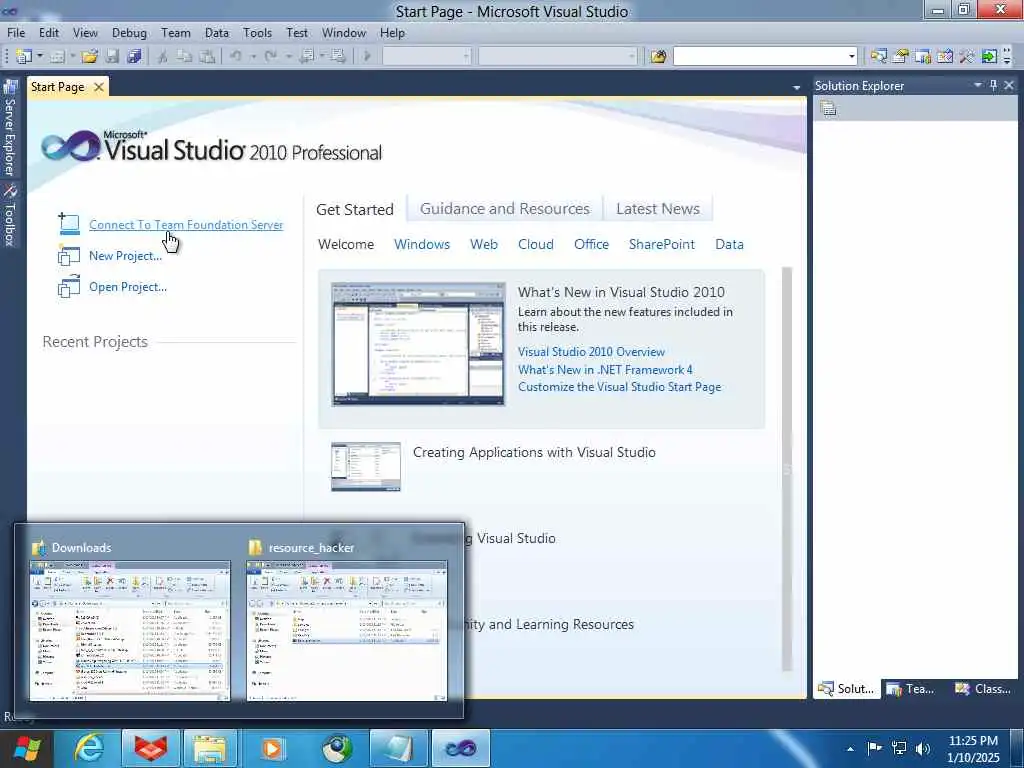This screenshot has height=768, width=1024.
Task: Open the Solution Platforms combo box
Action: (558, 57)
